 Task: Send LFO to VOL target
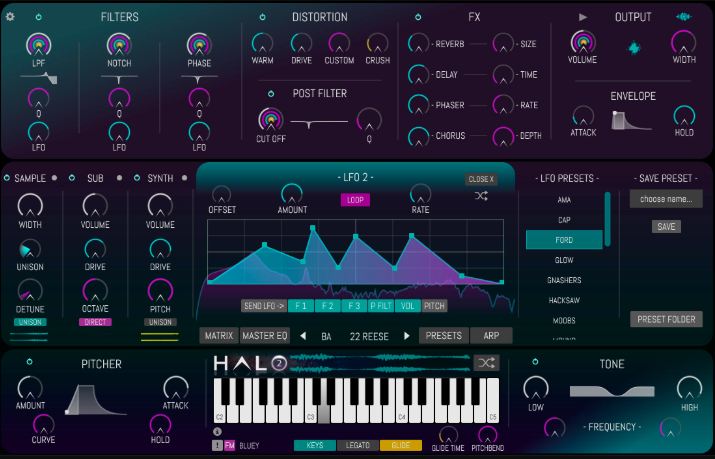point(408,306)
